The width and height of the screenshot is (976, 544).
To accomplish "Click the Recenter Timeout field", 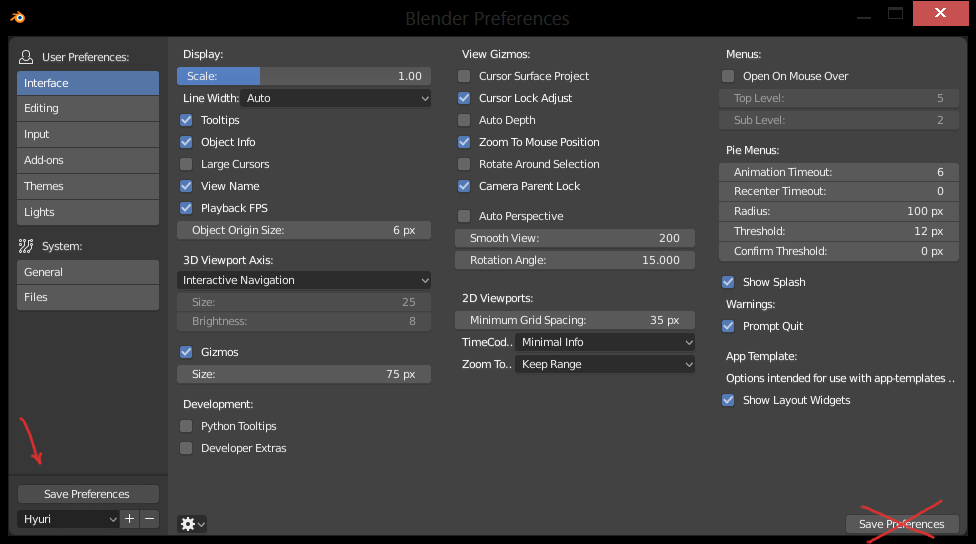I will tap(838, 191).
